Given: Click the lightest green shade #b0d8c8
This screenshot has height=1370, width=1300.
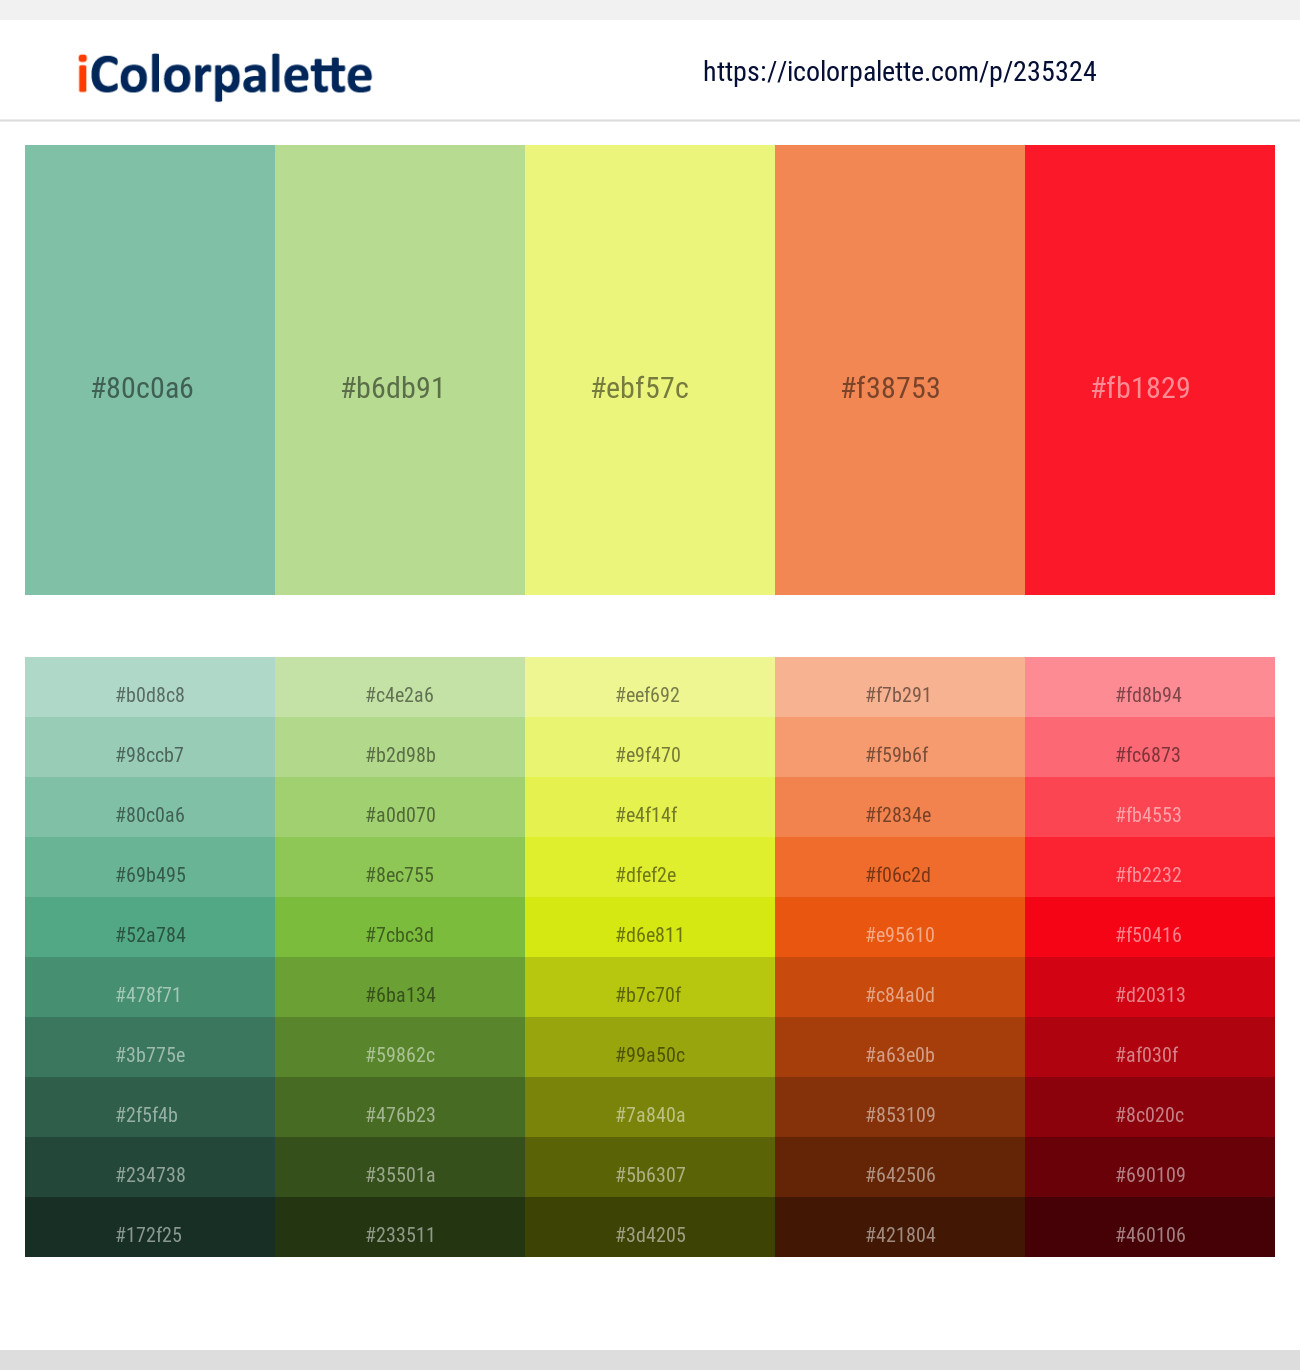Looking at the screenshot, I should 149,694.
